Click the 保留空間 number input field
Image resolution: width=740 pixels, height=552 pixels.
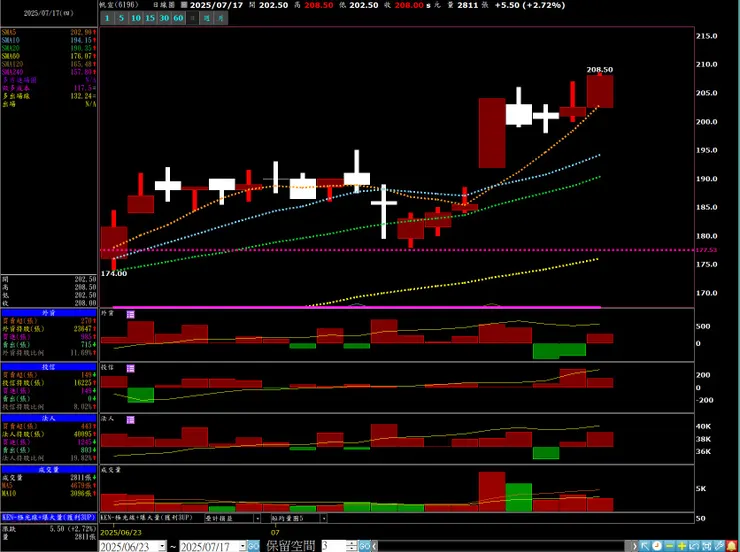point(334,546)
